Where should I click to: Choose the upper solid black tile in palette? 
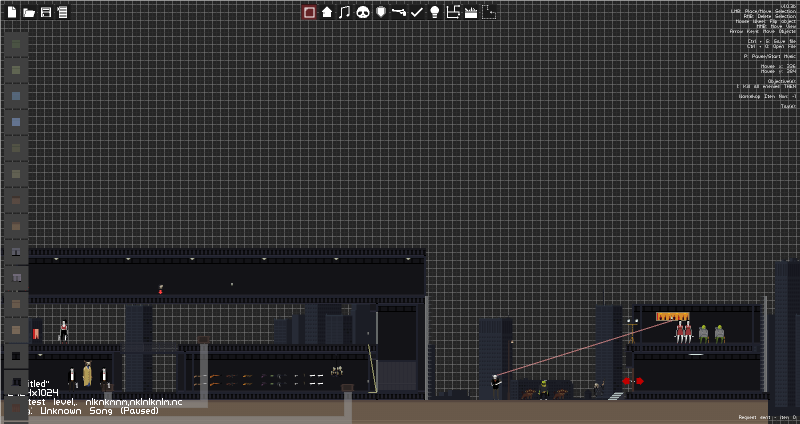point(16,356)
